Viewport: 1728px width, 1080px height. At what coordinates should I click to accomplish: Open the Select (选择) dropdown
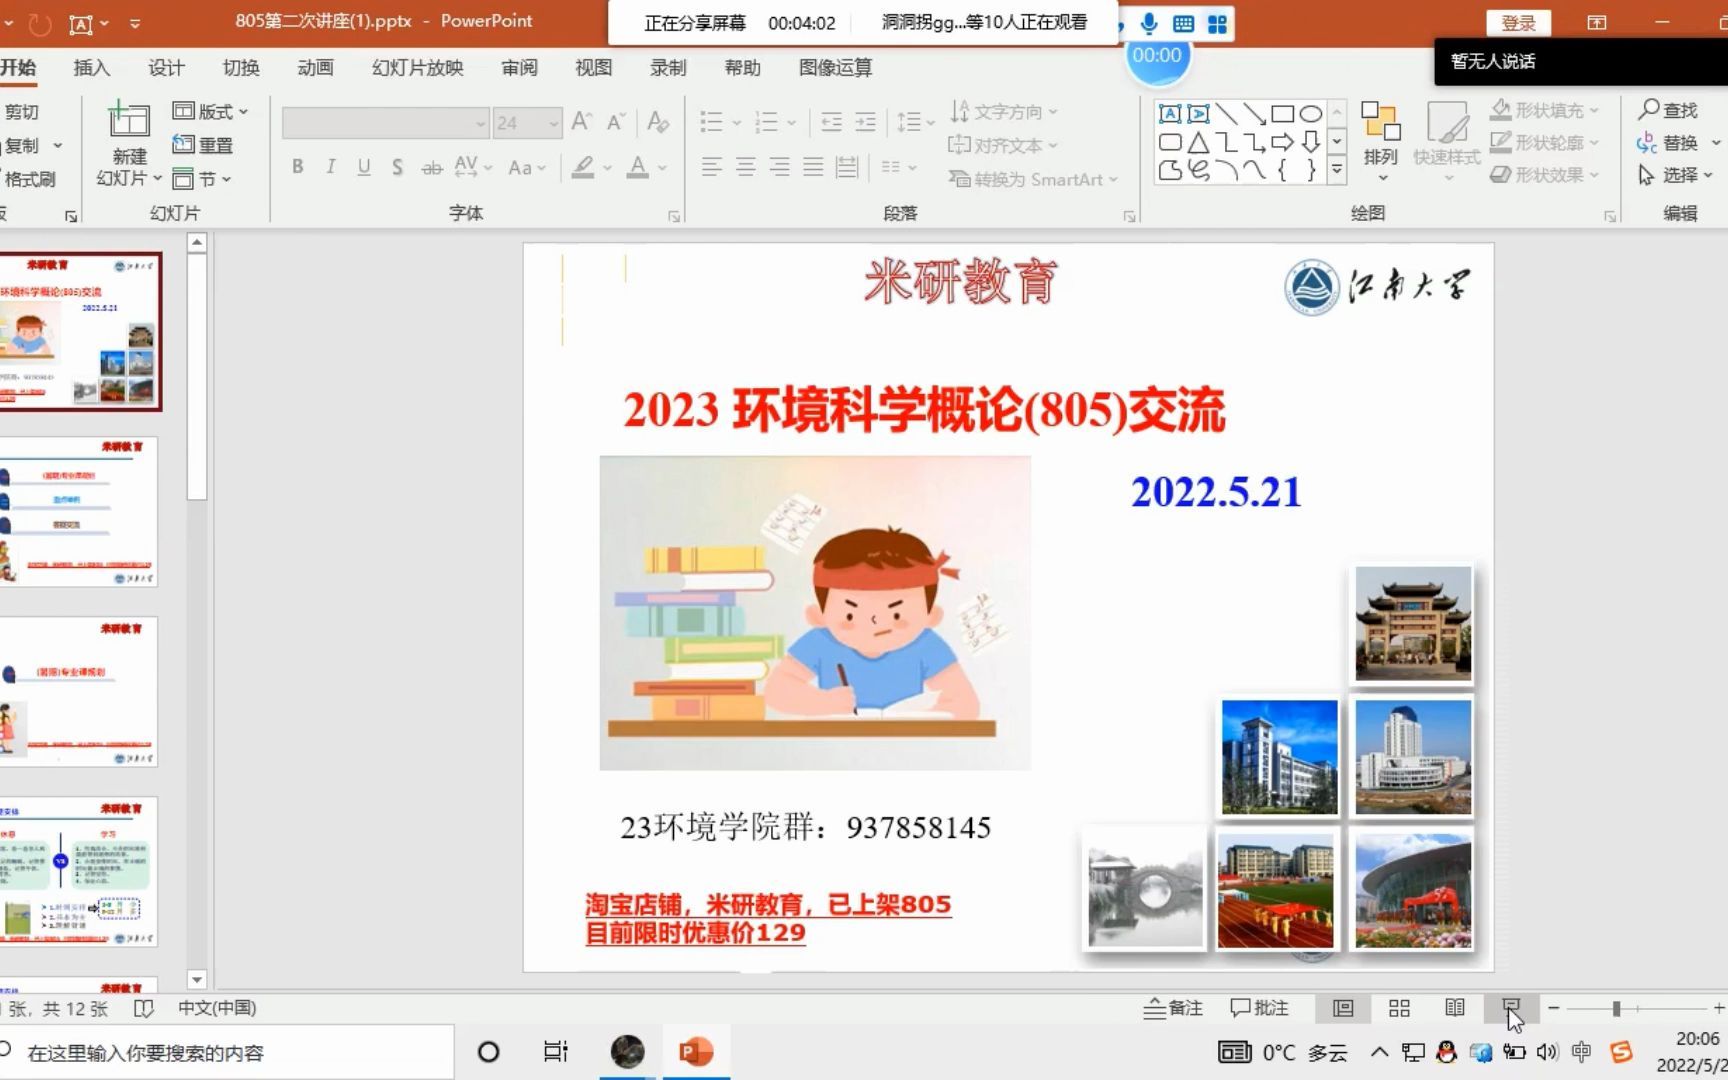1676,175
